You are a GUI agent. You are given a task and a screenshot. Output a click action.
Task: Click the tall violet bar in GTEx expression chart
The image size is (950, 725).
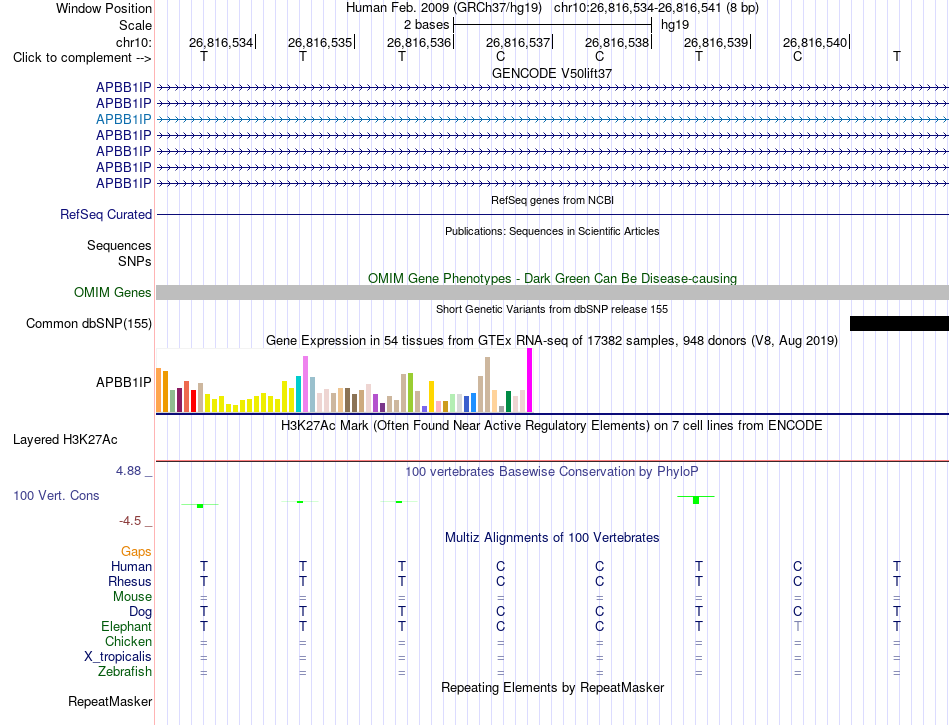tap(305, 384)
